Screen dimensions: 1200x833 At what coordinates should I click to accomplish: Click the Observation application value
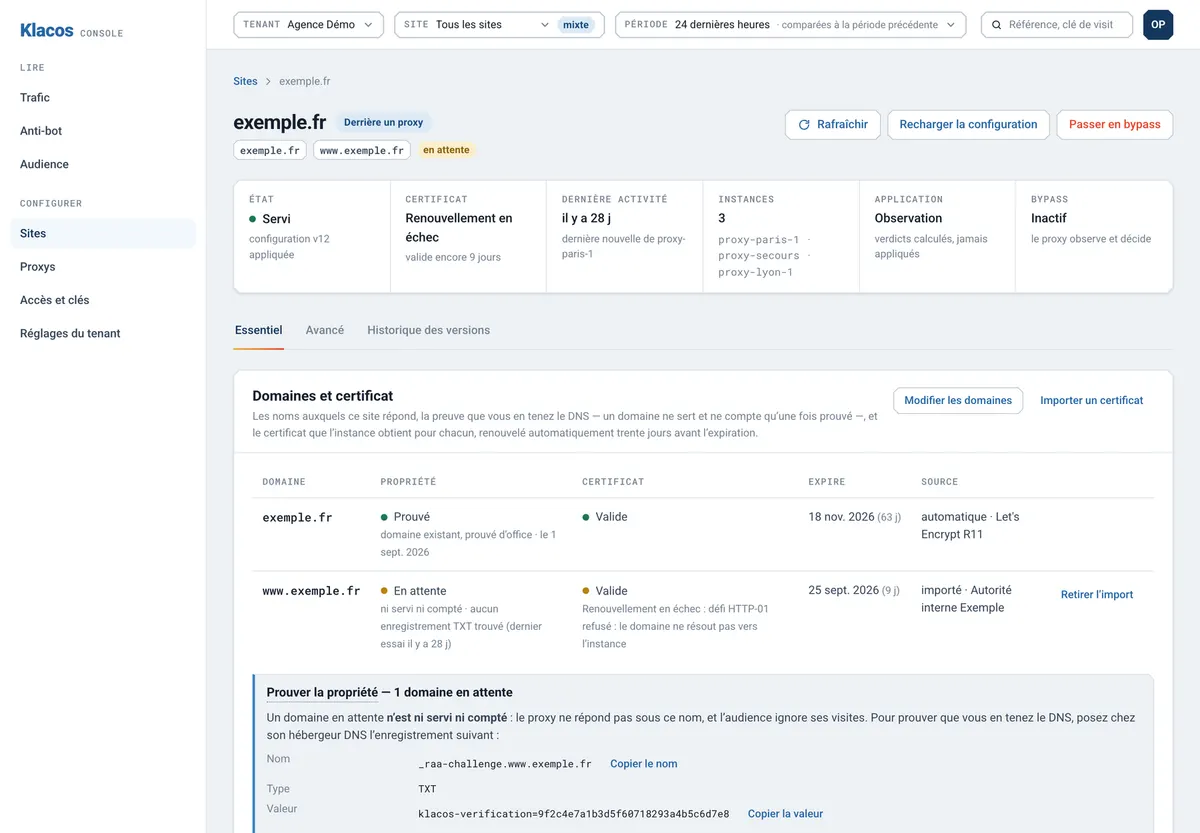point(908,218)
